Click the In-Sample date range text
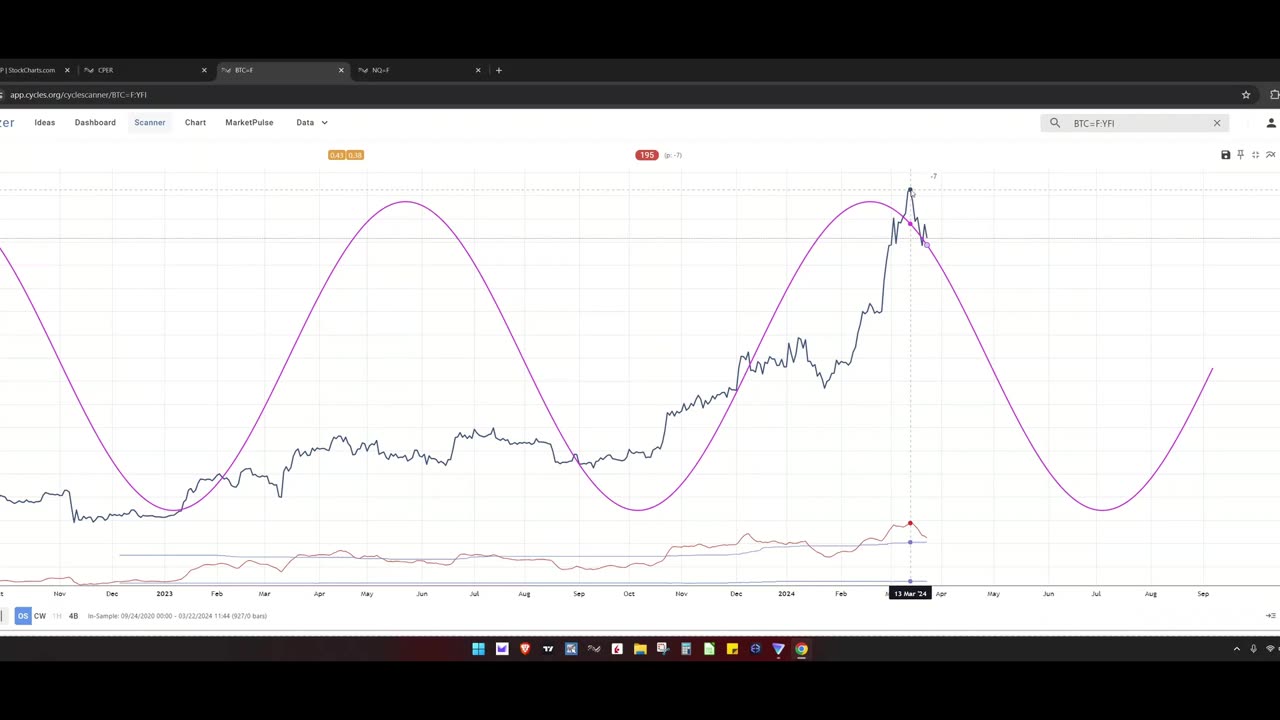Screen dimensions: 1280x720 (177, 616)
